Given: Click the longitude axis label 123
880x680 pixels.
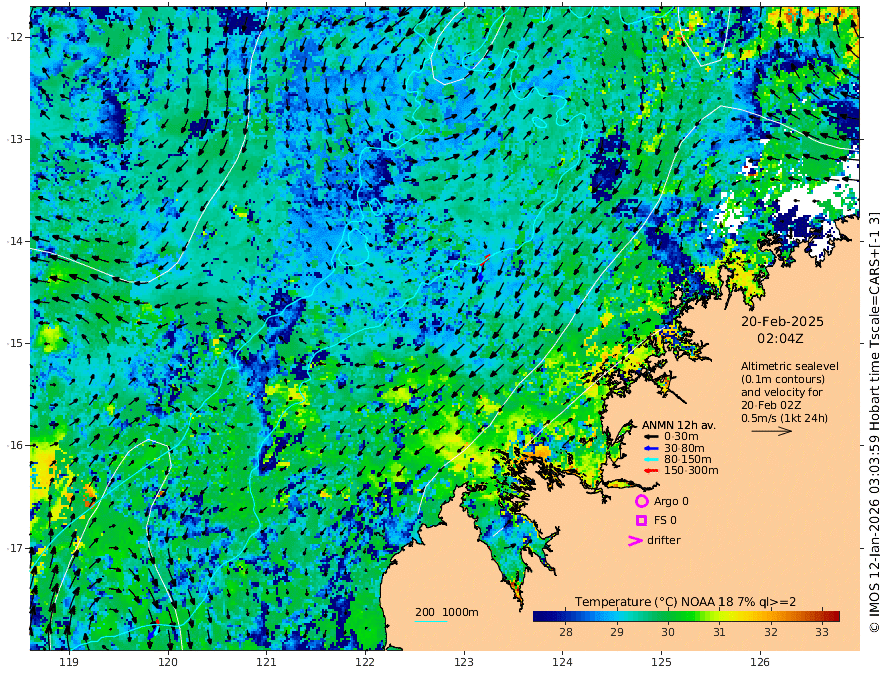Looking at the screenshot, I should pyautogui.click(x=464, y=663).
